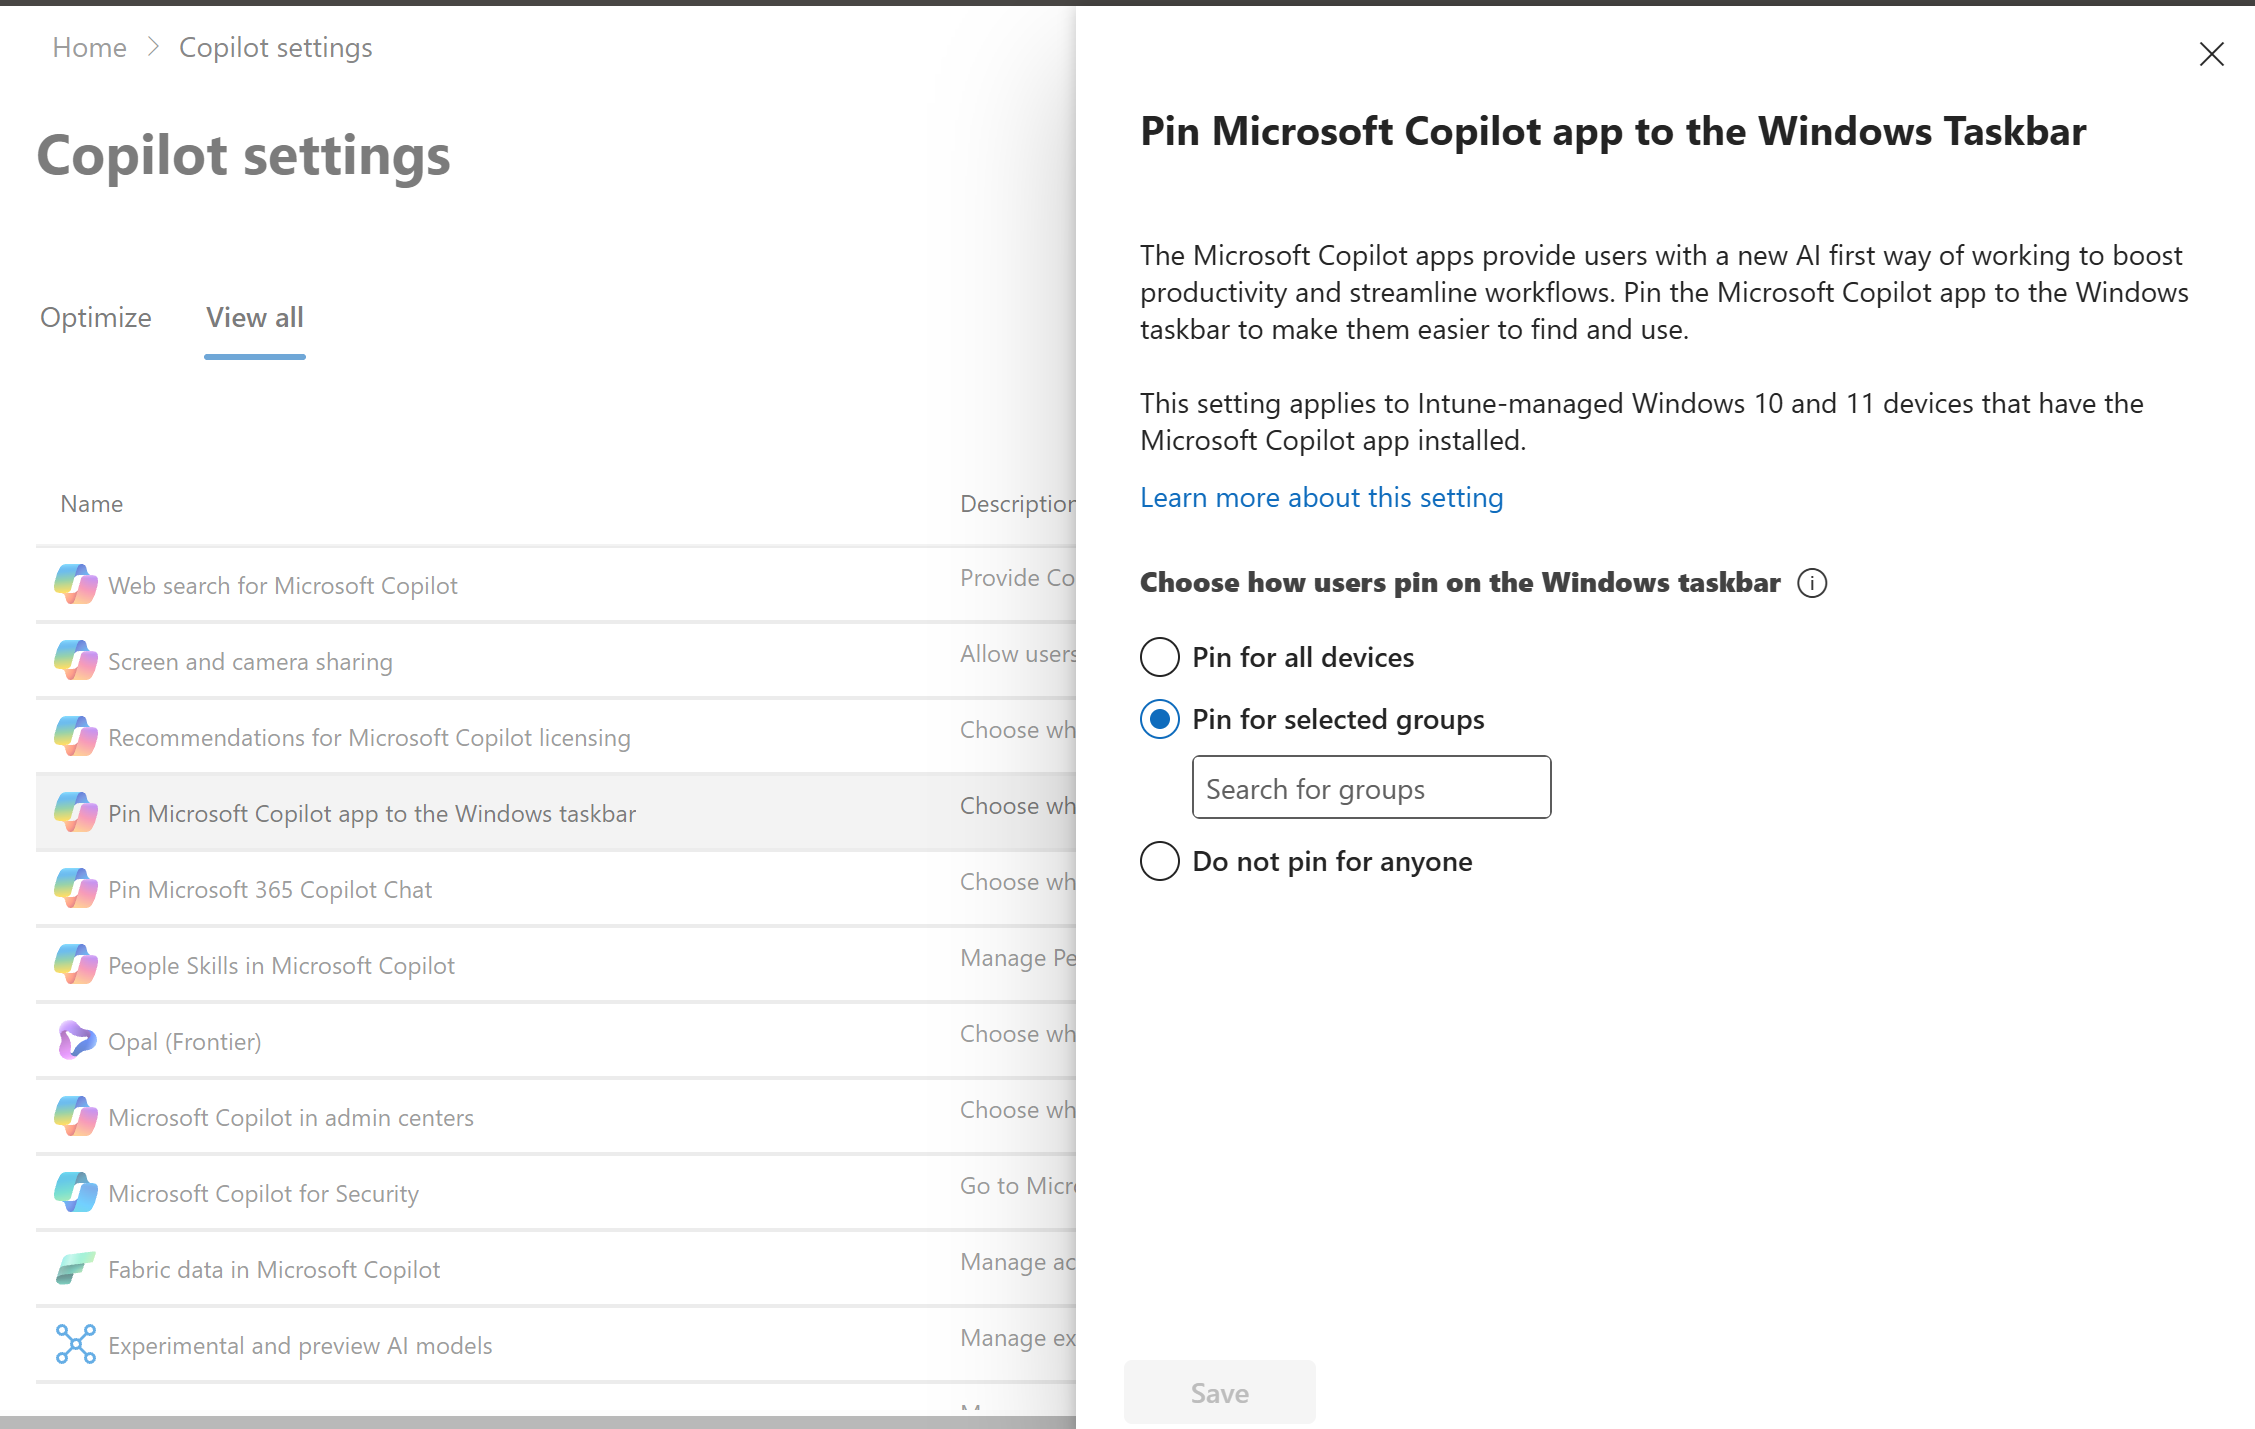
Task: Open Recommendations for Microsoft Copilot licensing
Action: (x=369, y=738)
